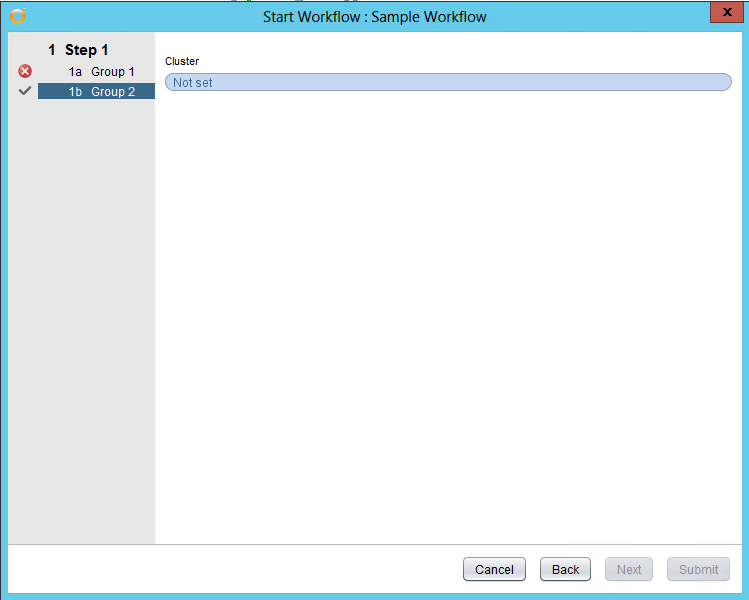
Task: Close the Start Workflow dialog window
Action: [724, 12]
